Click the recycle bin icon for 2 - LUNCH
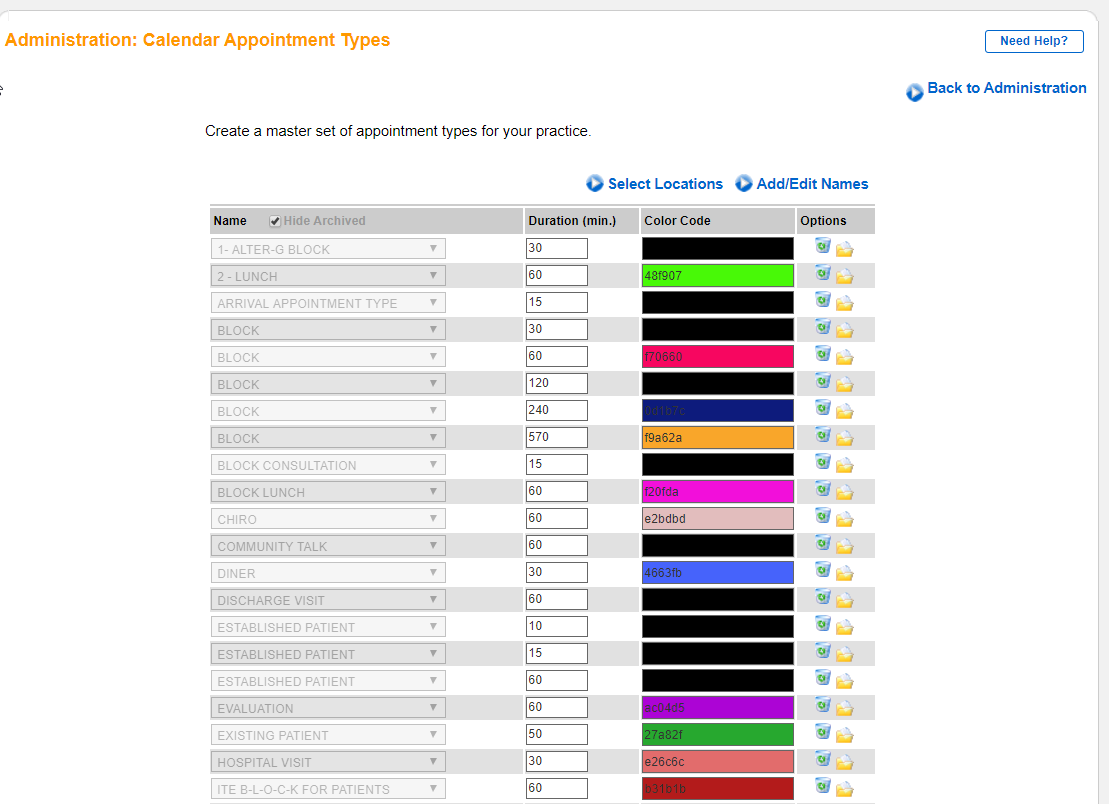Viewport: 1109px width, 804px height. tap(822, 274)
